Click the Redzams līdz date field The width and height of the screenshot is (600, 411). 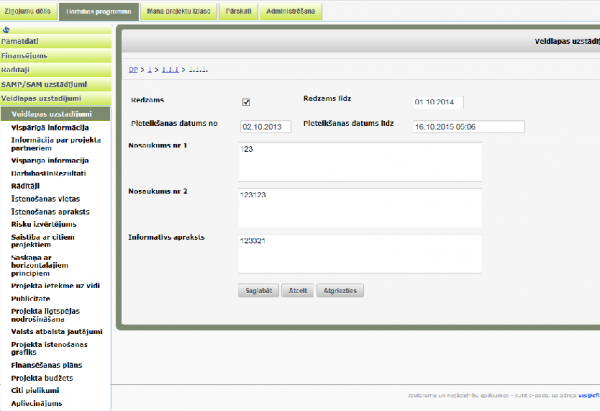point(437,102)
